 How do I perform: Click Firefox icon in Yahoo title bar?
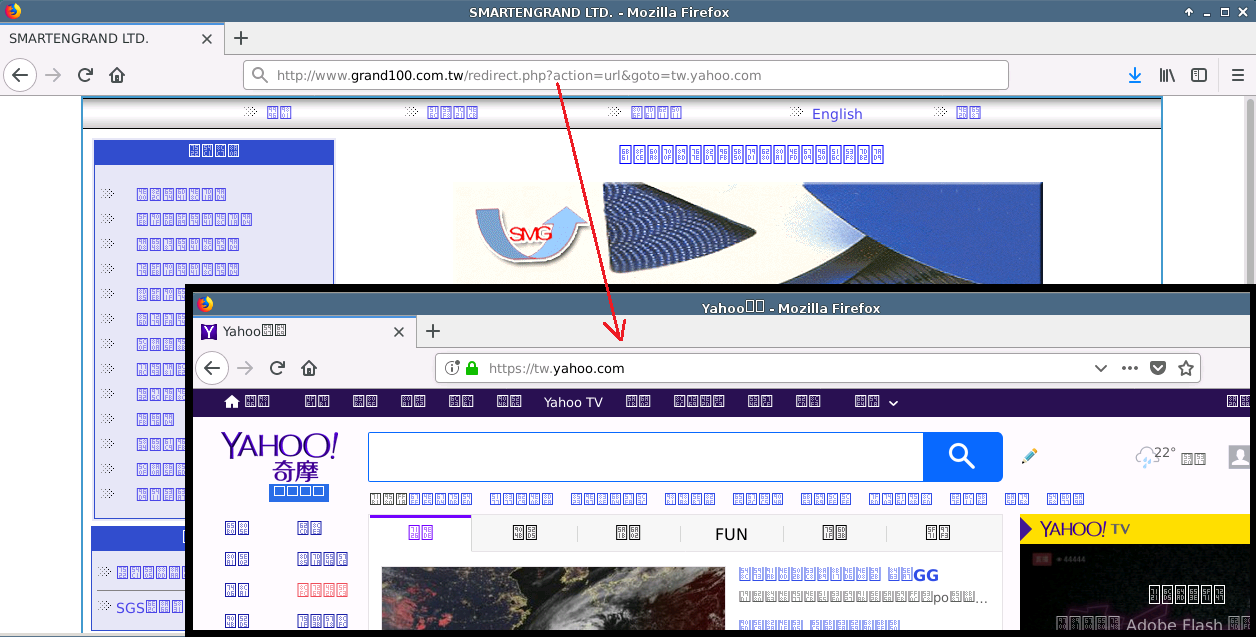[x=205, y=304]
